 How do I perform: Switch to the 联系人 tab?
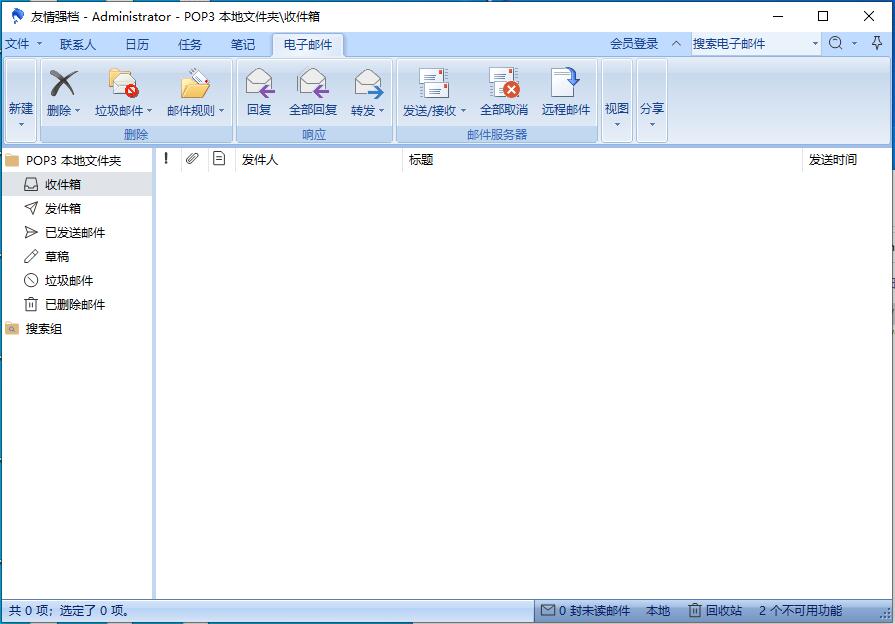(77, 44)
